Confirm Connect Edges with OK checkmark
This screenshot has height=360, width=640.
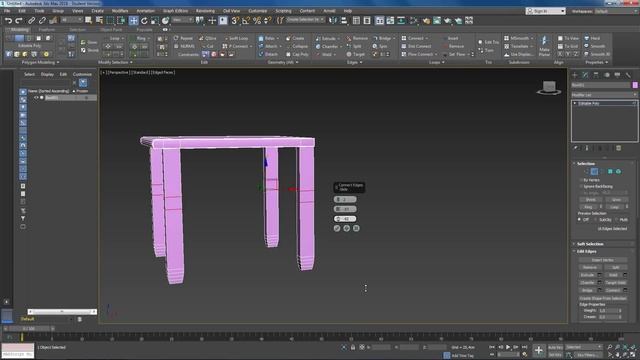click(337, 229)
